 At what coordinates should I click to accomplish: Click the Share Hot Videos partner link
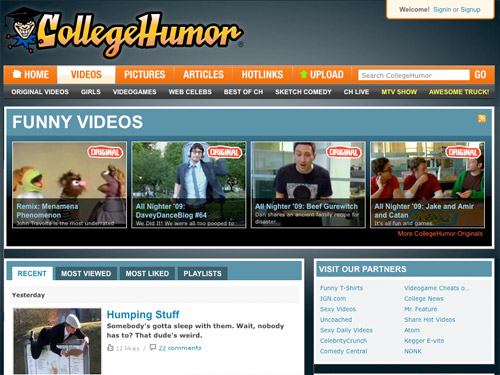pyautogui.click(x=429, y=320)
